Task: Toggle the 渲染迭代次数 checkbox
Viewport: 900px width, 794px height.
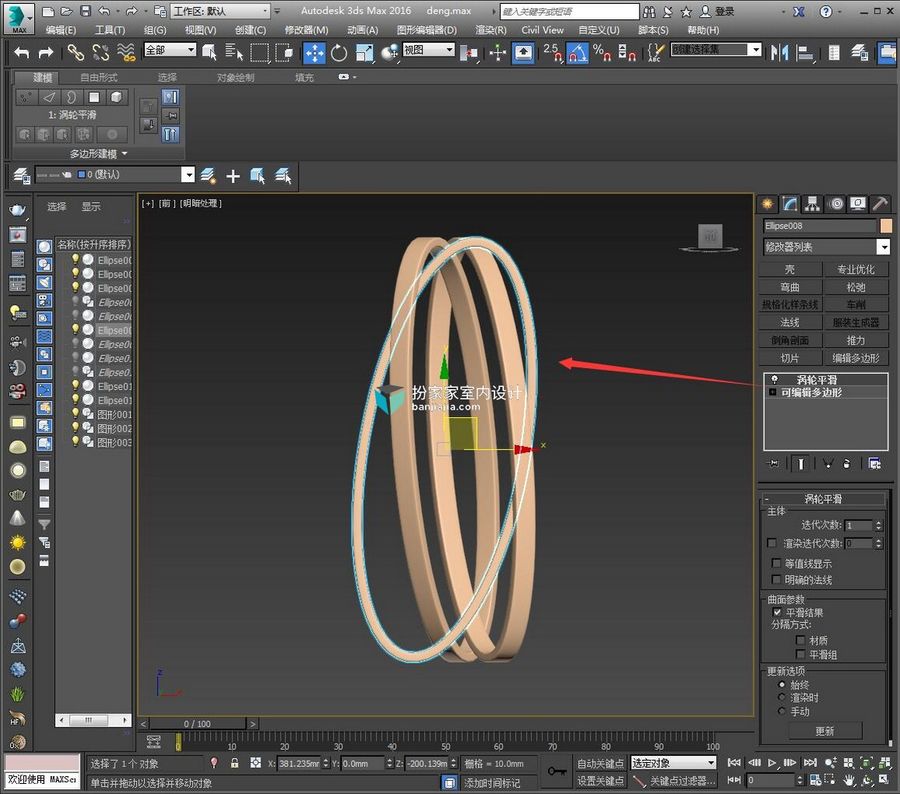Action: [x=772, y=543]
